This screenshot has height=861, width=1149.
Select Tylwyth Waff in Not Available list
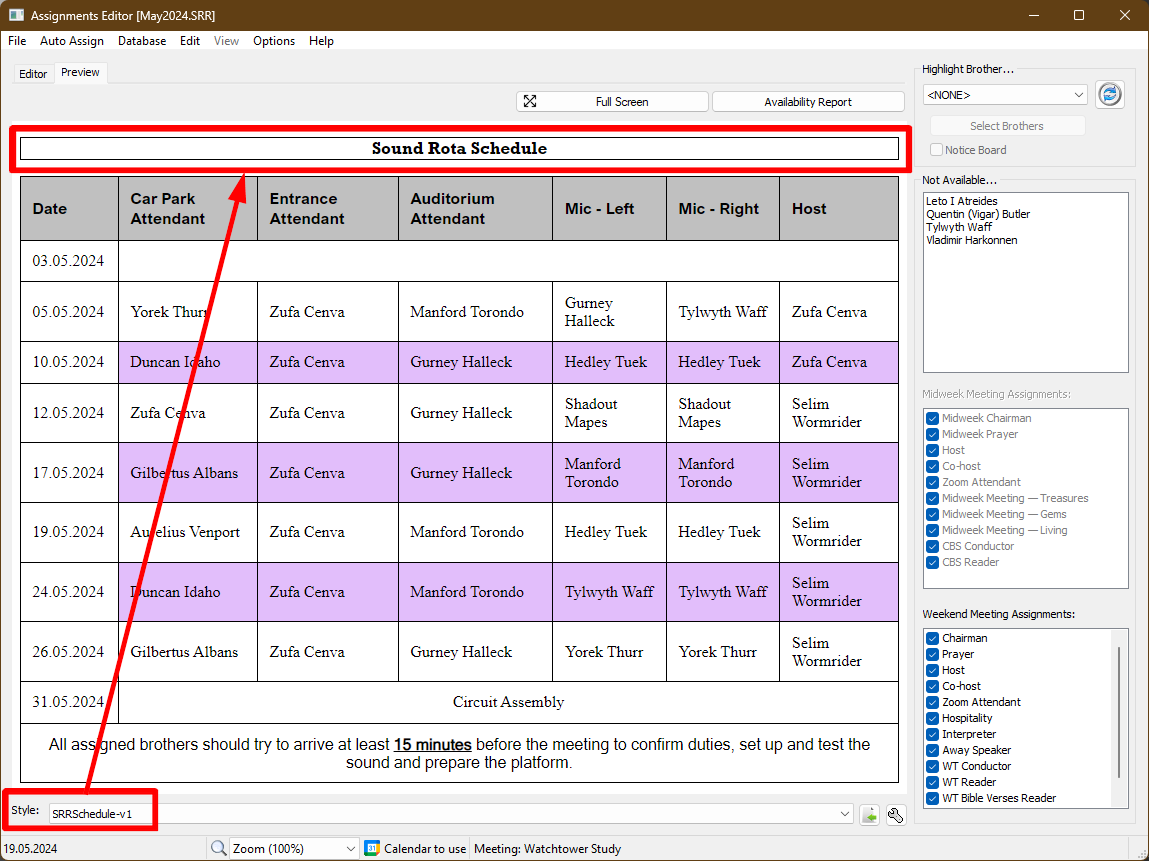coord(958,227)
